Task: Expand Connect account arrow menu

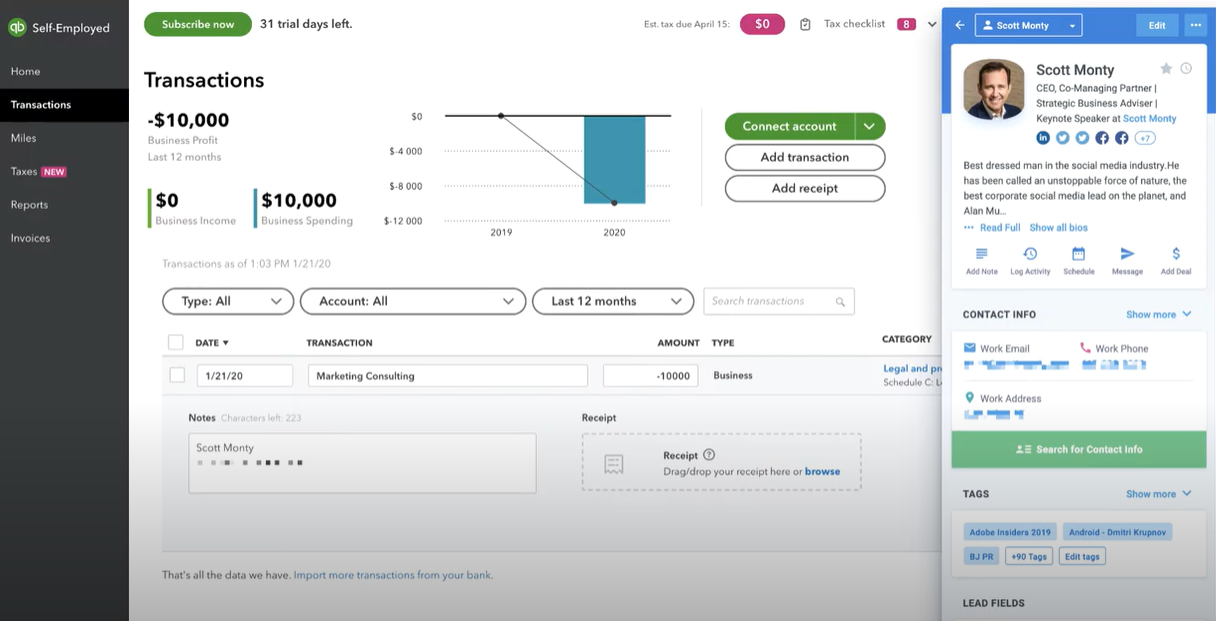Action: [870, 126]
